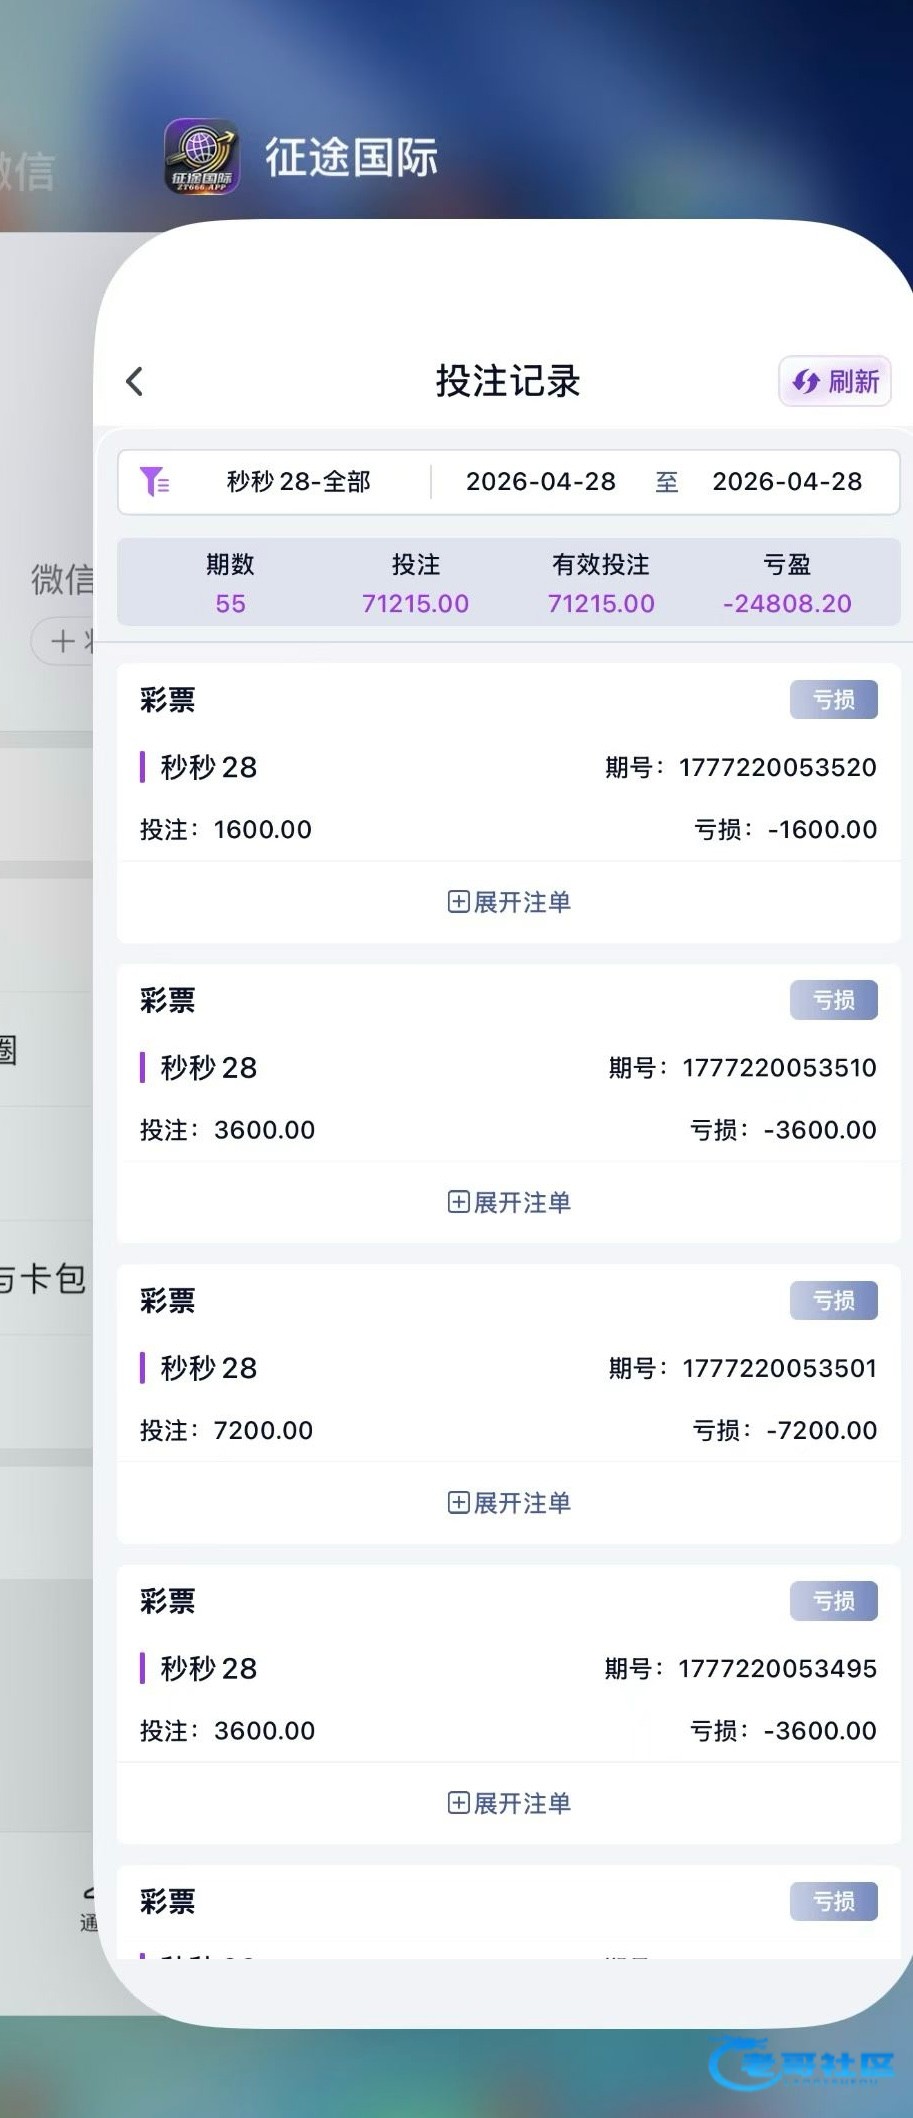
Task: Tap the 期数 55 summary cell
Action: click(x=230, y=583)
